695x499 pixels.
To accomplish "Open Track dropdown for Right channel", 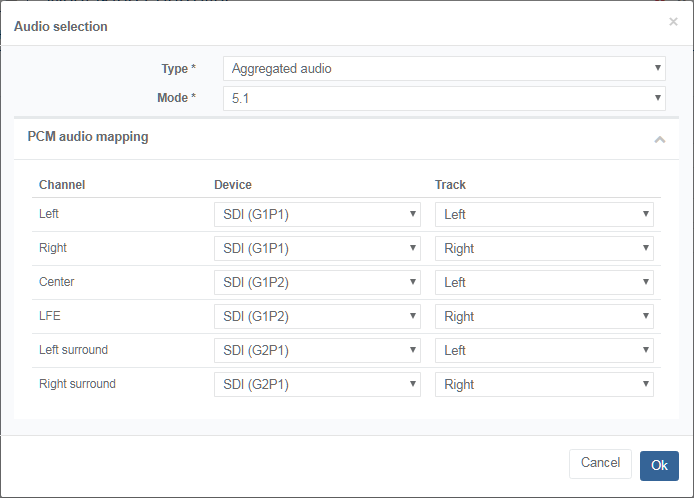I will (x=544, y=248).
